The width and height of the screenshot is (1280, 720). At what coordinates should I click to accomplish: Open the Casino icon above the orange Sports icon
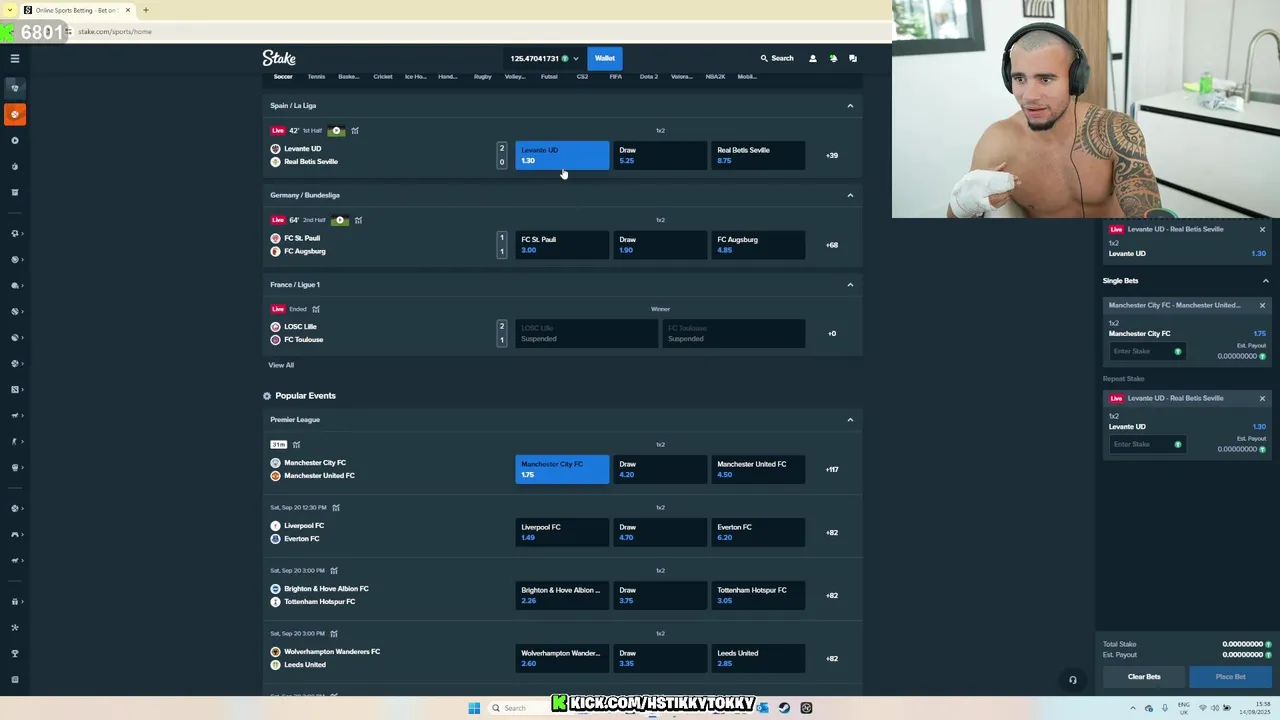(15, 88)
